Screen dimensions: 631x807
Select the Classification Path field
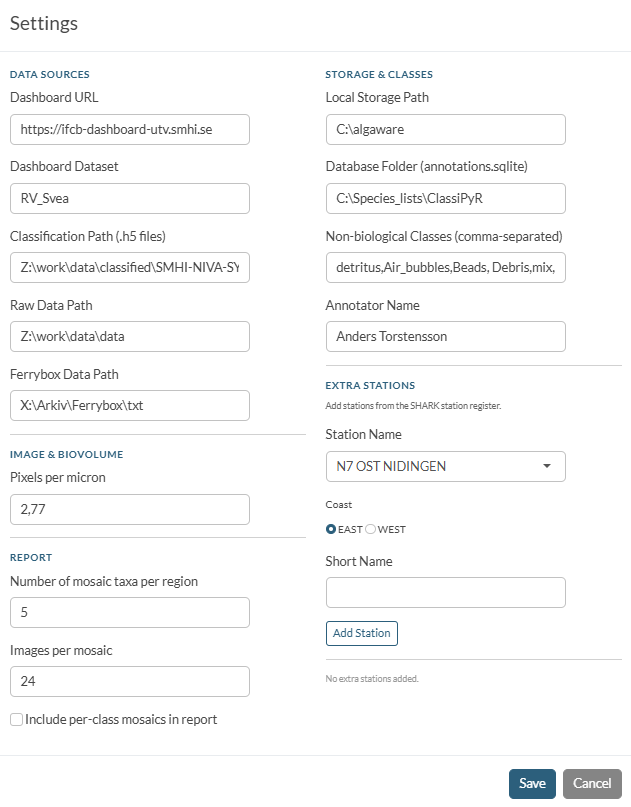(x=129, y=267)
